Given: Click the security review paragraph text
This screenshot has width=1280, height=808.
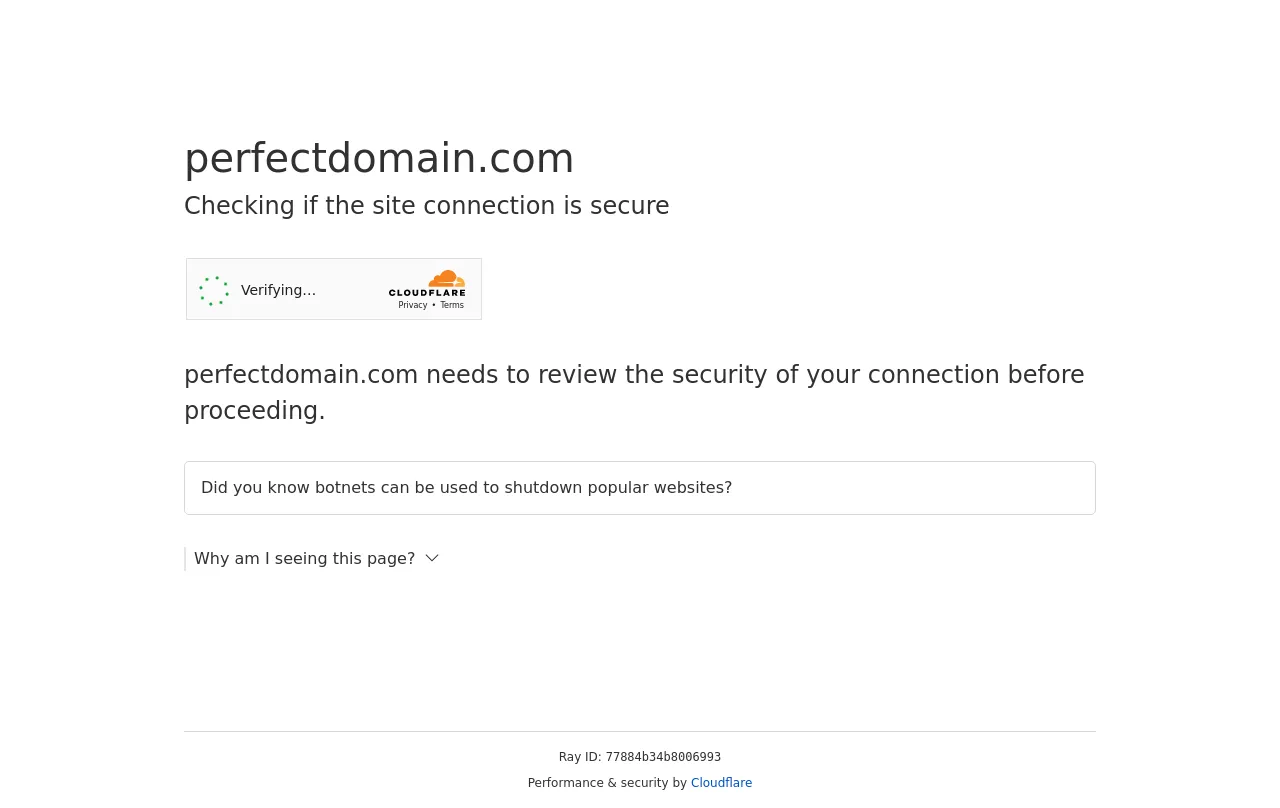Looking at the screenshot, I should (634, 393).
